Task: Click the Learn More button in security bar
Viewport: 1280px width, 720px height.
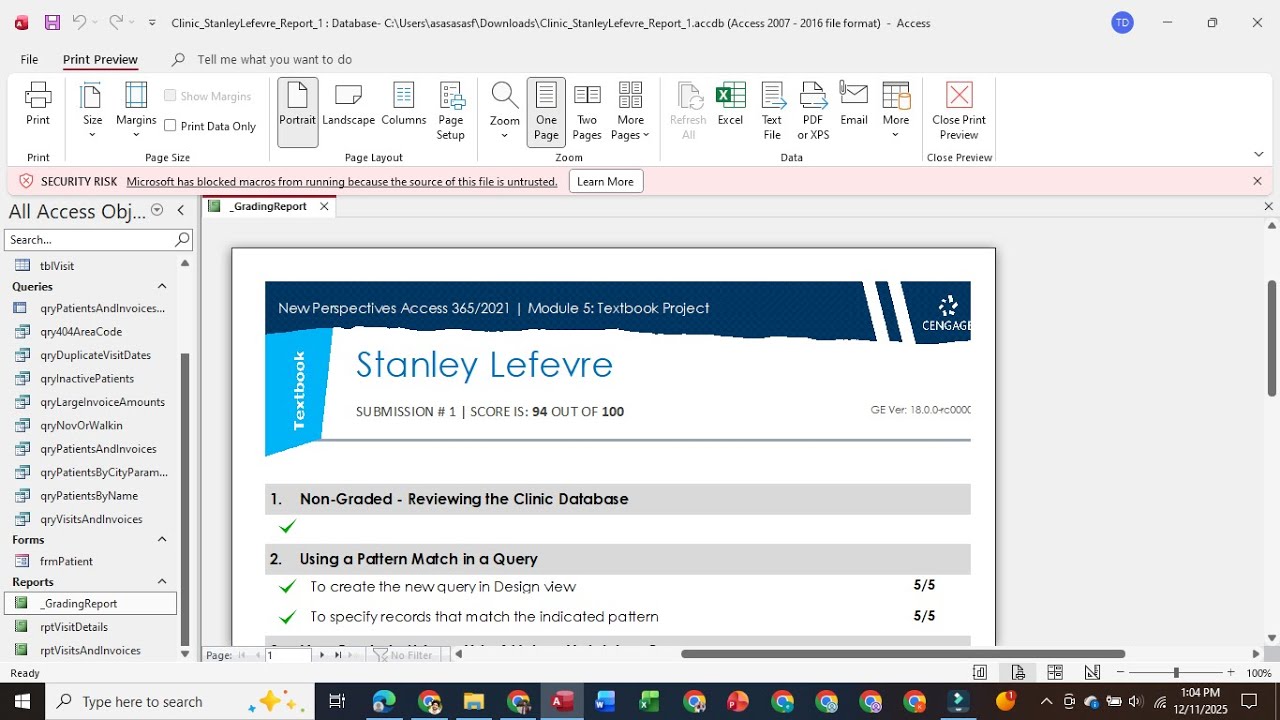Action: [605, 182]
